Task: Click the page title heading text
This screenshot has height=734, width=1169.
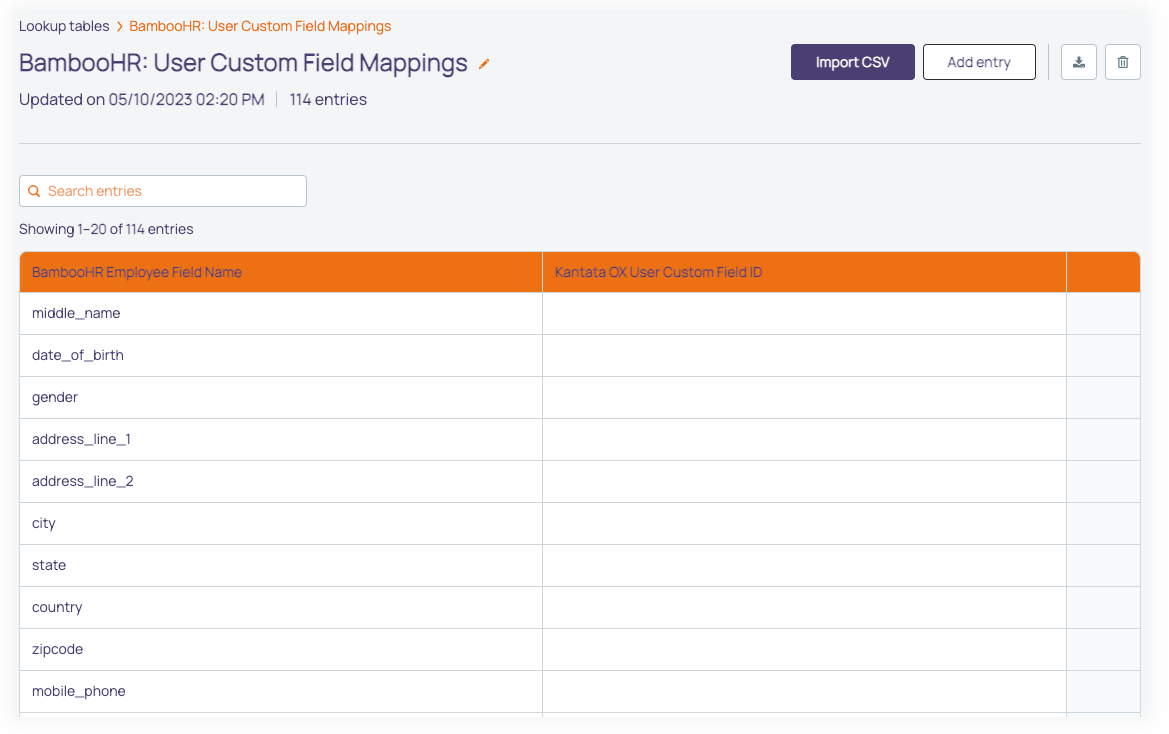Action: [x=243, y=63]
